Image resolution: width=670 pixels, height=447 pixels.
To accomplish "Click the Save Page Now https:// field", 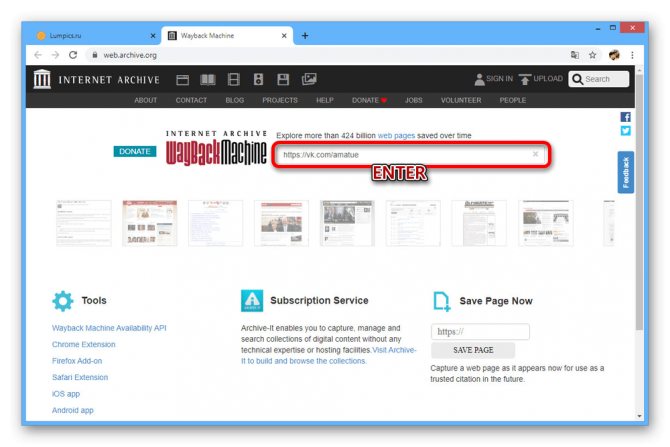I will click(480, 332).
